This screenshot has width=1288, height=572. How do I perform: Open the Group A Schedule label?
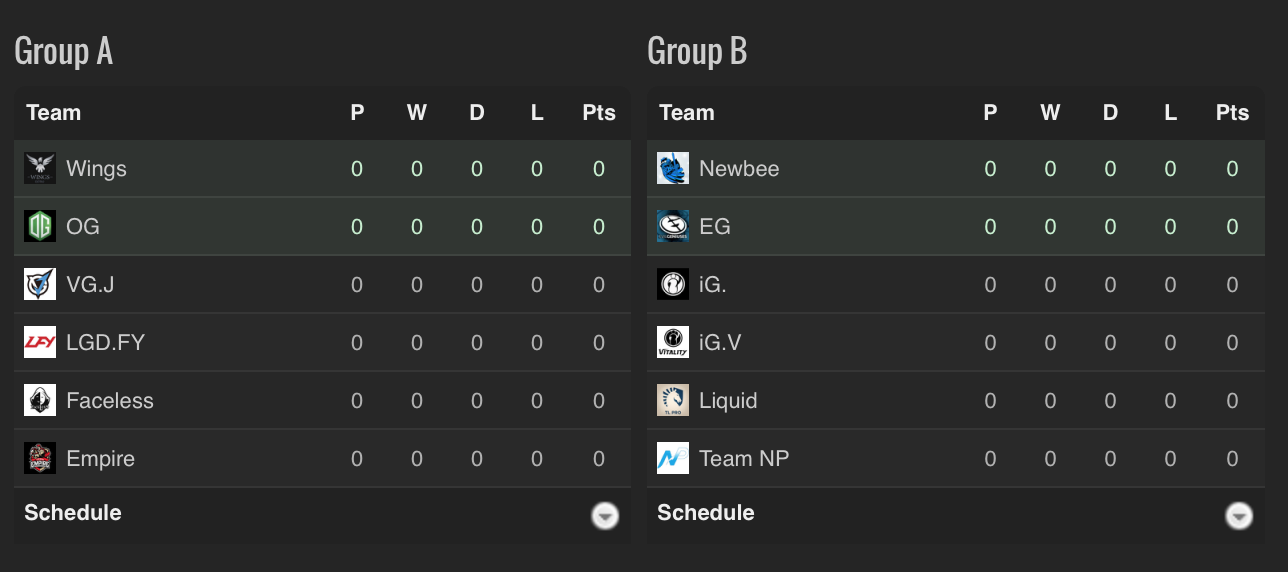73,513
